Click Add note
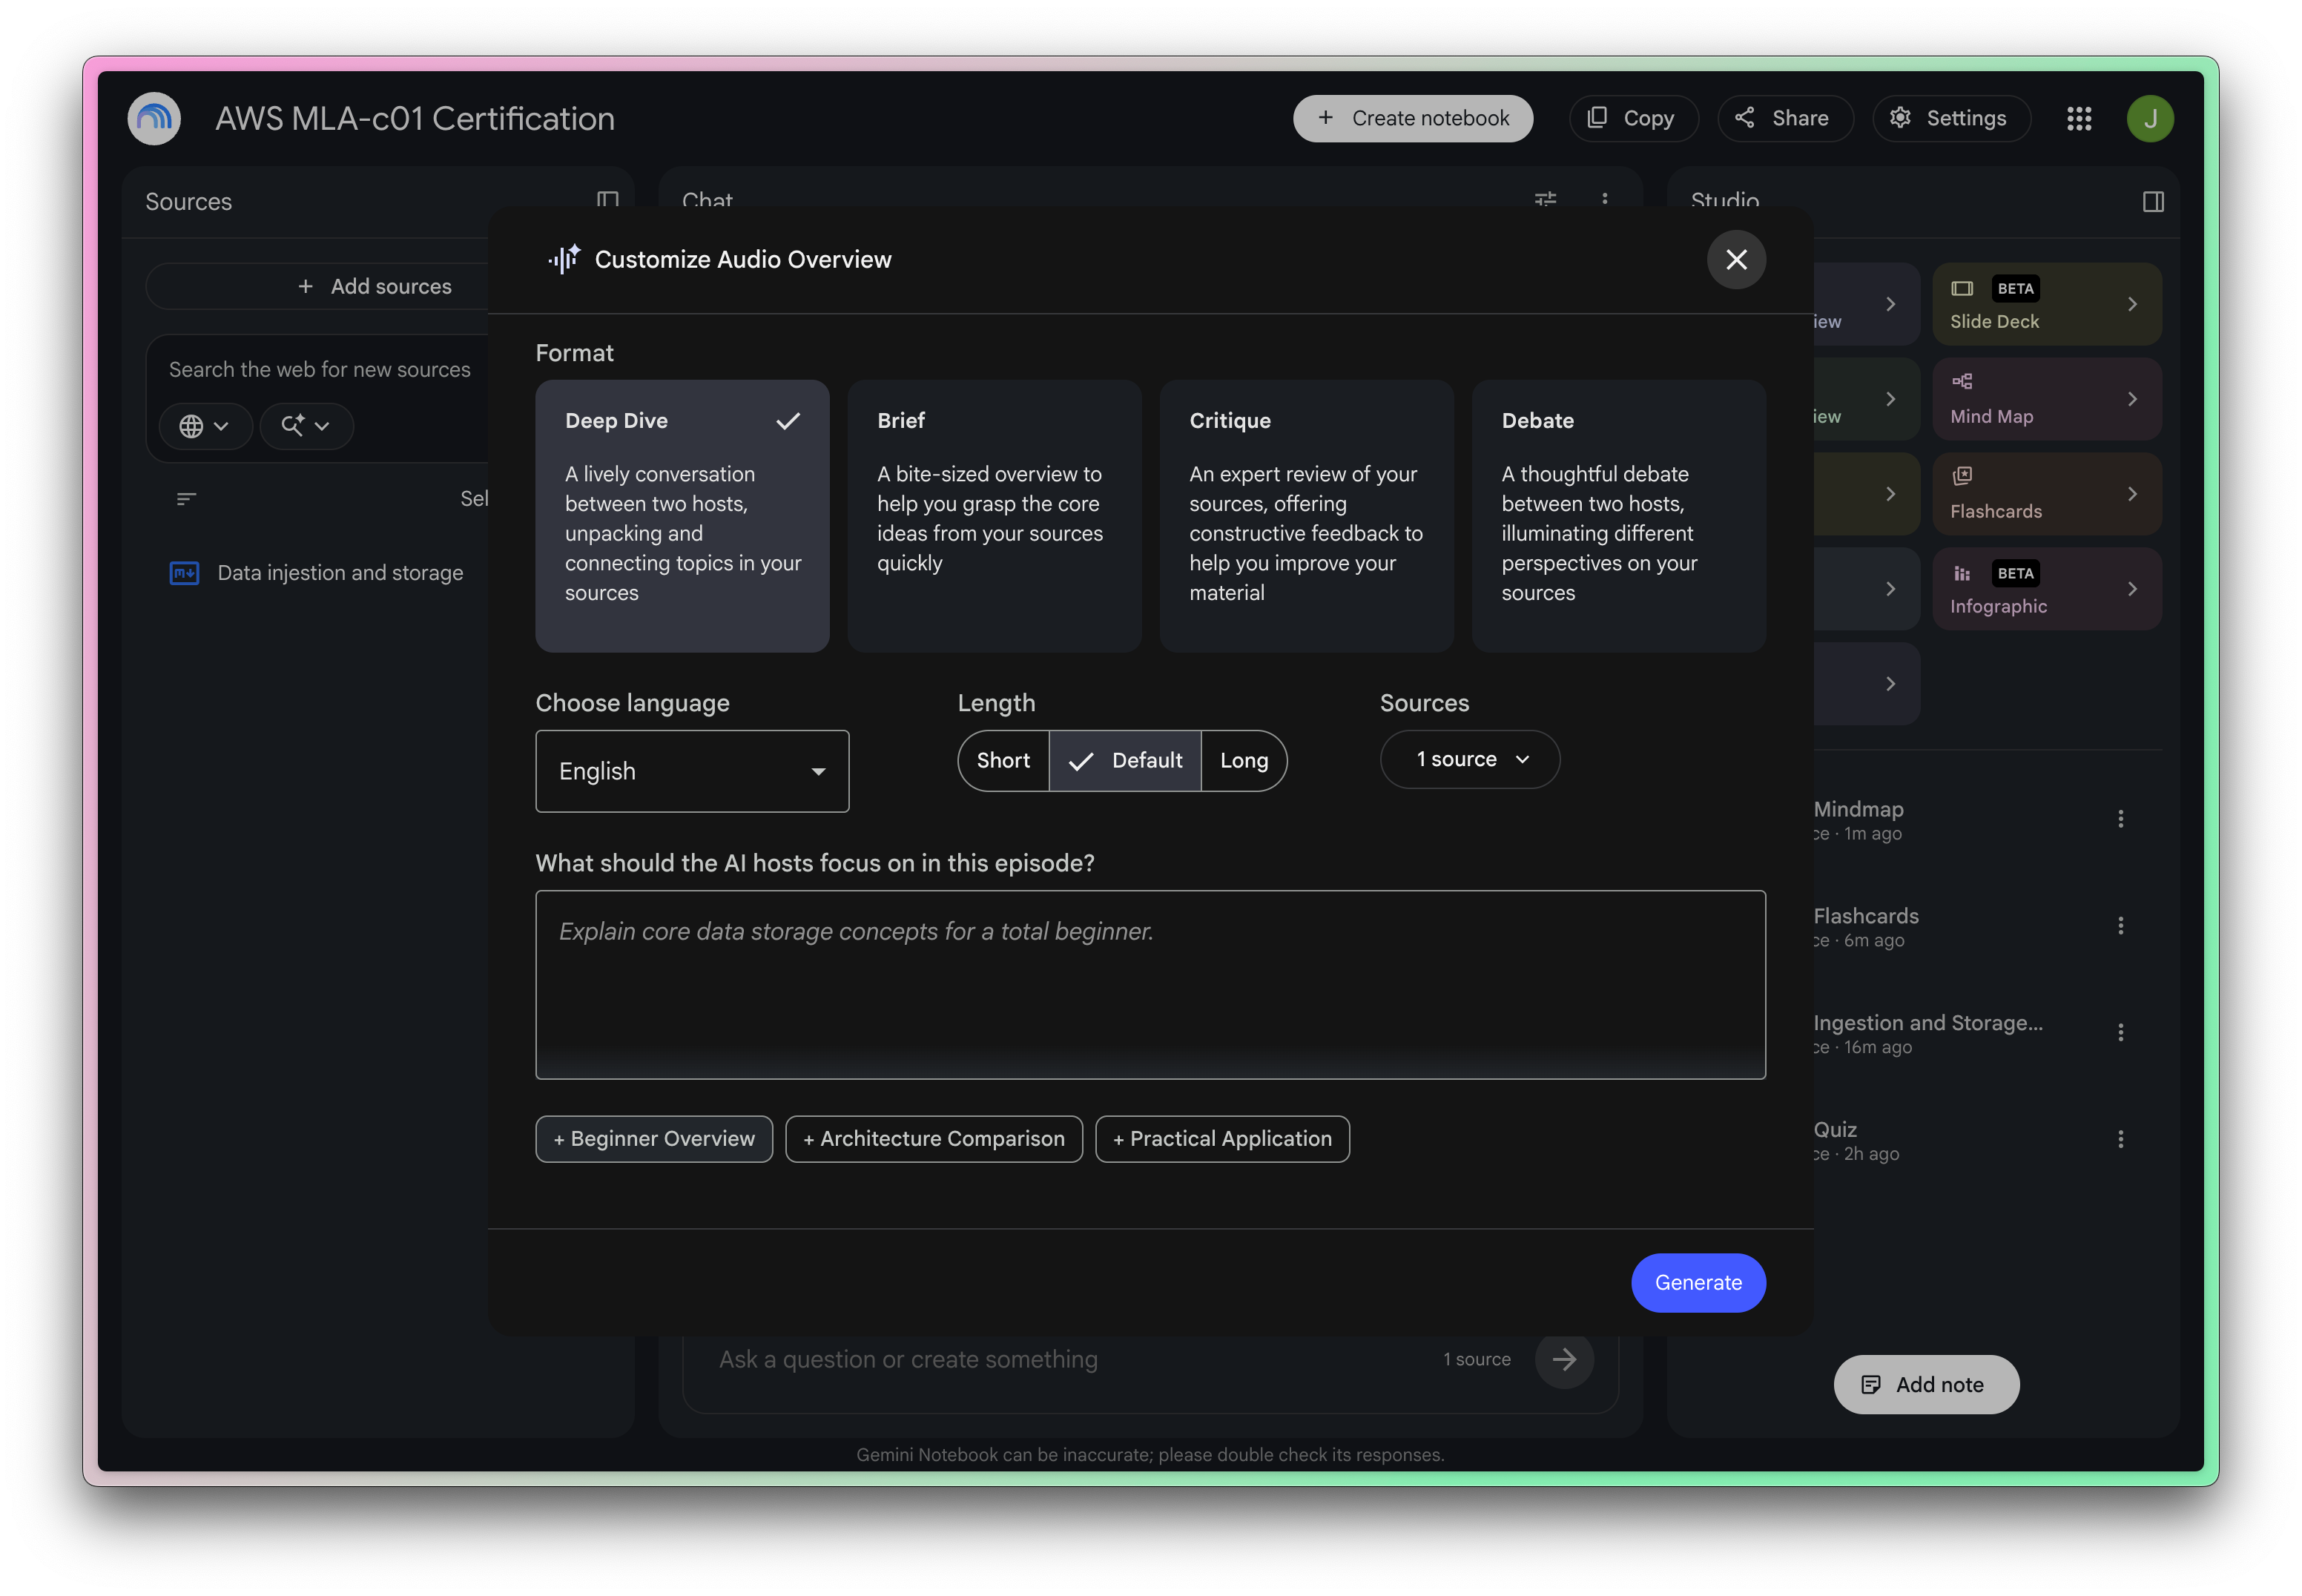 click(1925, 1385)
